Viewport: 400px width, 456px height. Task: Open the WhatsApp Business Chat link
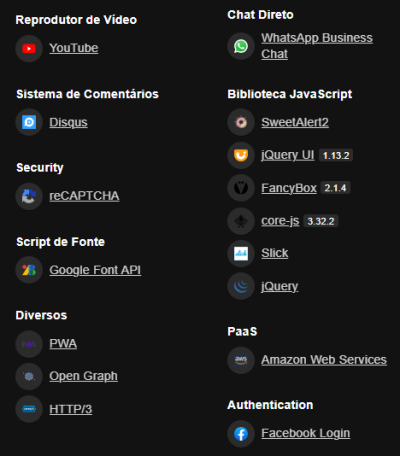tap(317, 46)
